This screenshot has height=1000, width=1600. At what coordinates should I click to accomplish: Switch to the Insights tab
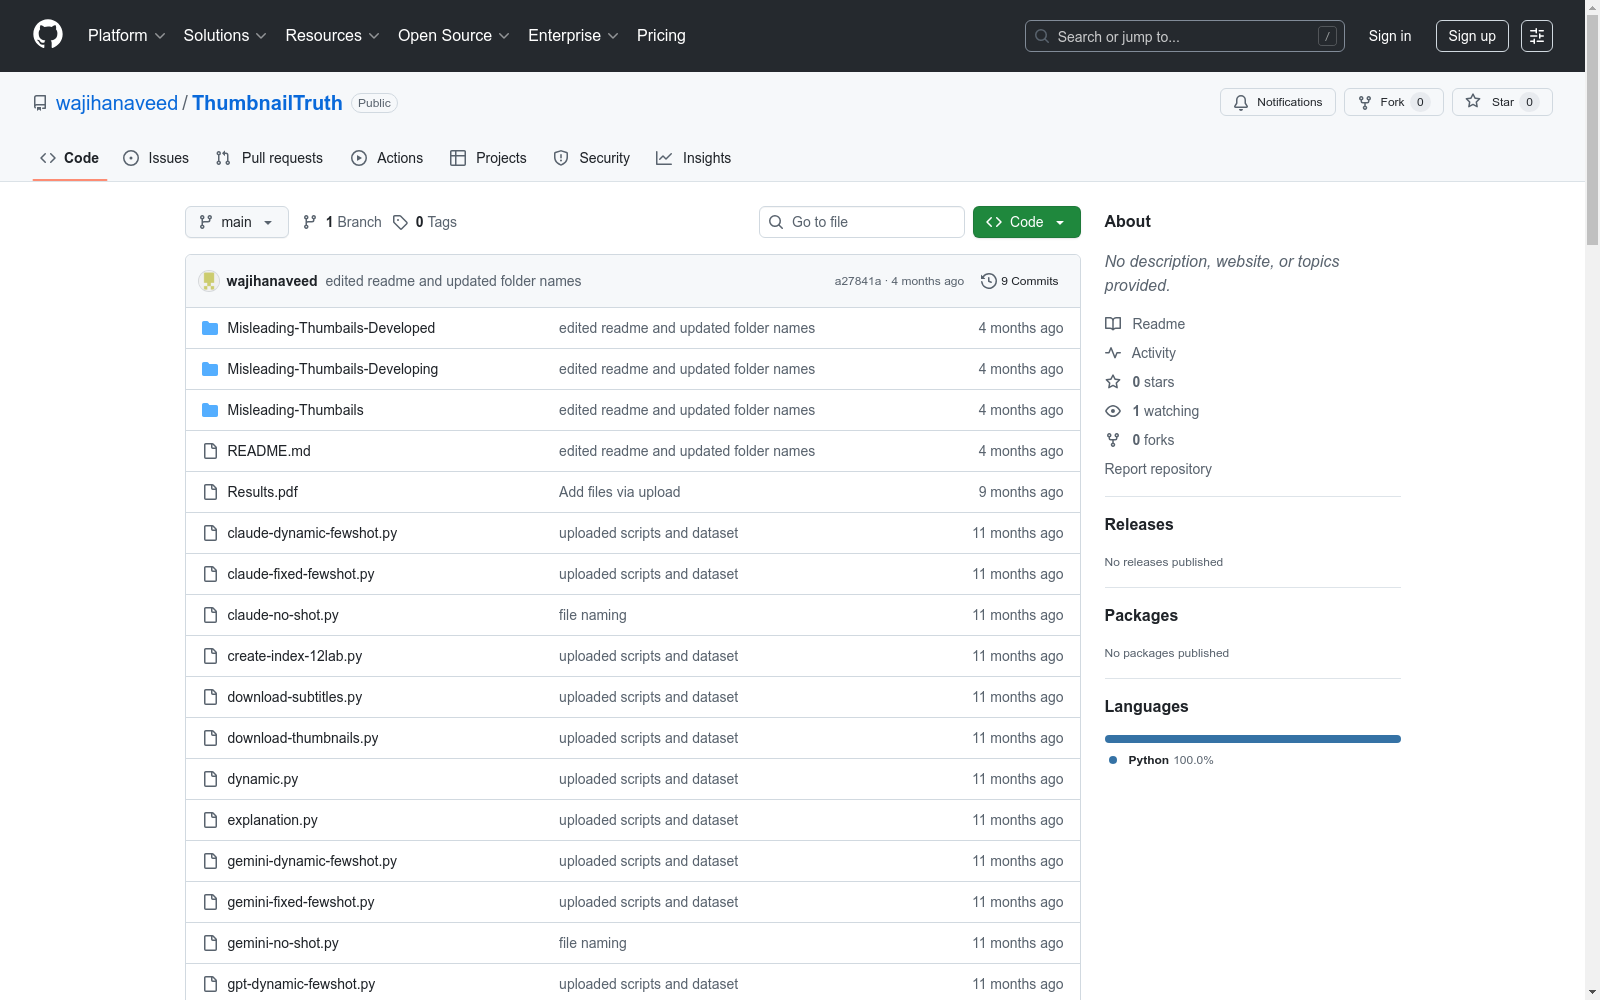pos(694,158)
